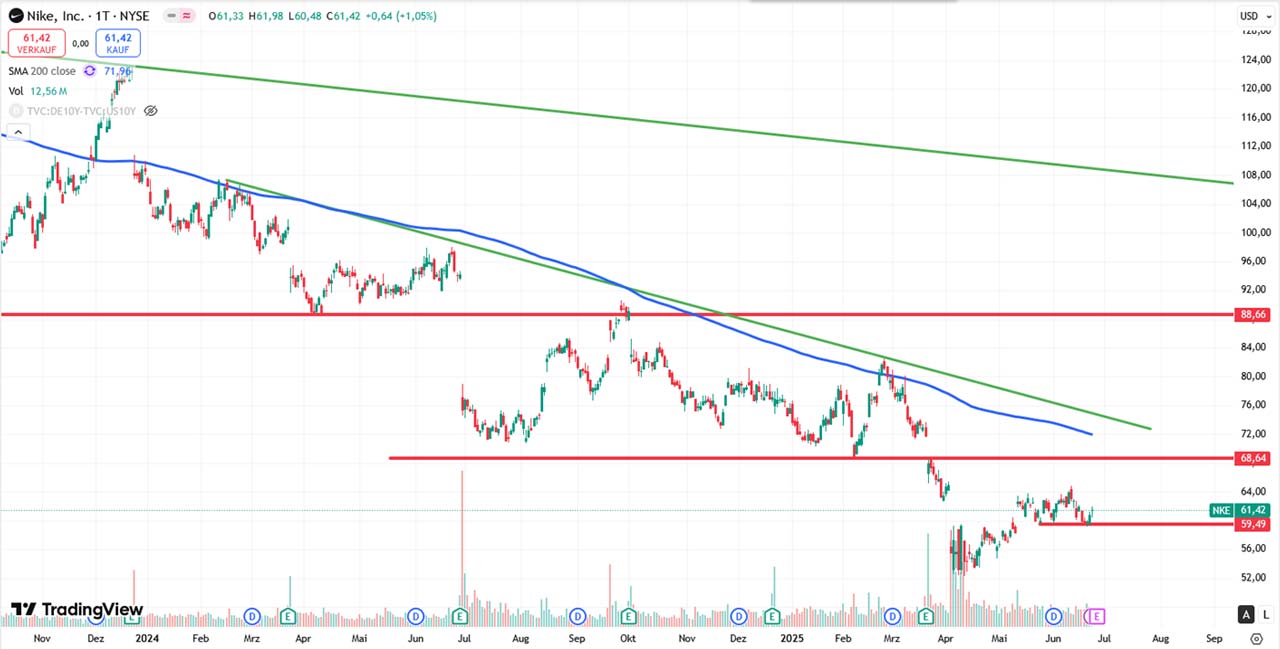The image size is (1280, 649).
Task: Click the dividend D marker above Jun 2024
Action: 415,615
